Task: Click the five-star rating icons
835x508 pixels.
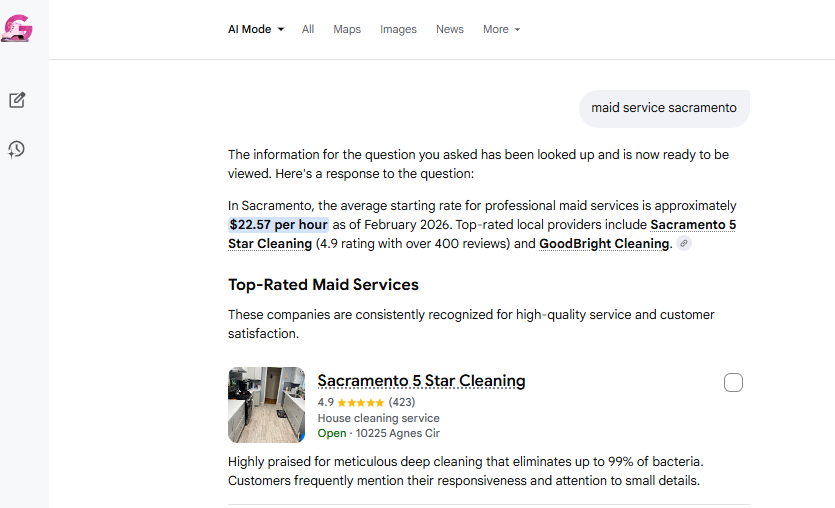Action: [361, 402]
